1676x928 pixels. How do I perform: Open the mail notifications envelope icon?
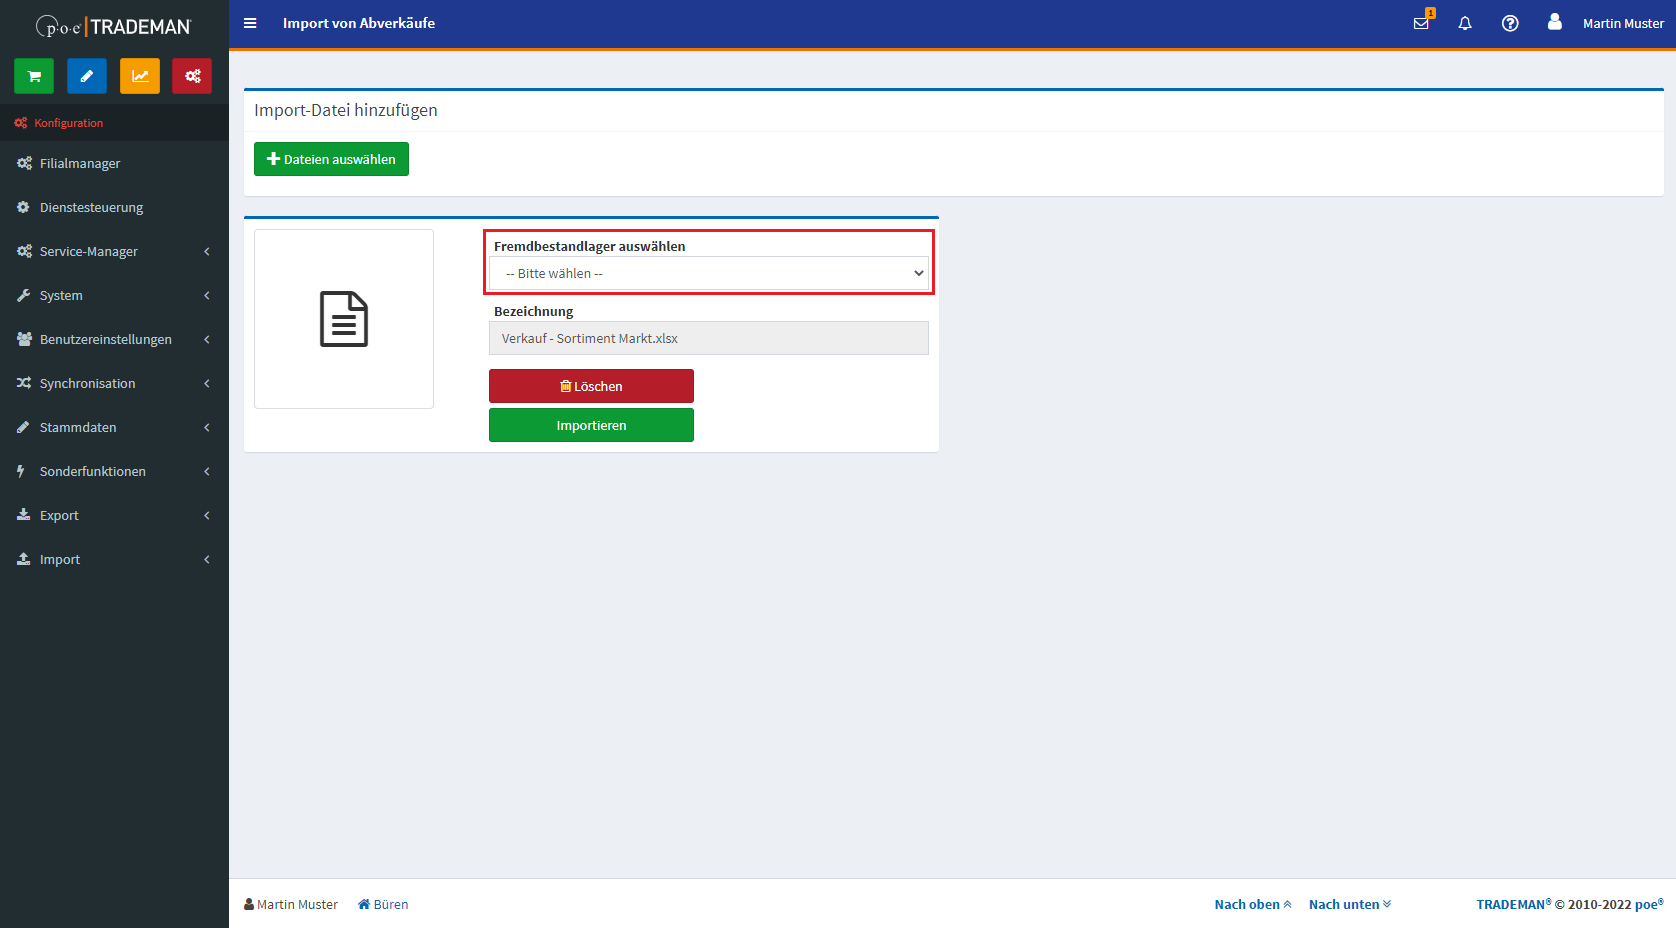pyautogui.click(x=1421, y=23)
